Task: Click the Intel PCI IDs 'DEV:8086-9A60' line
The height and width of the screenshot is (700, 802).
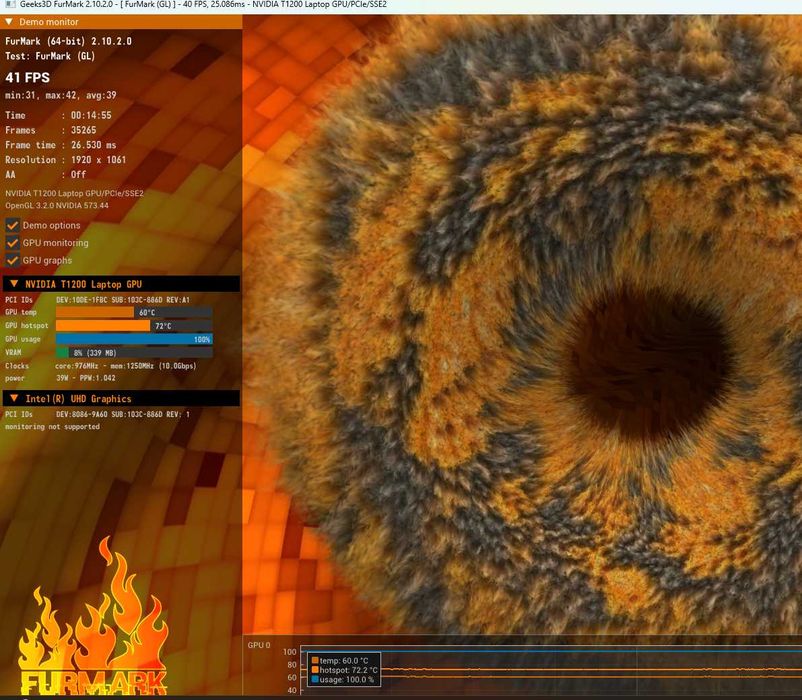Action: click(123, 414)
